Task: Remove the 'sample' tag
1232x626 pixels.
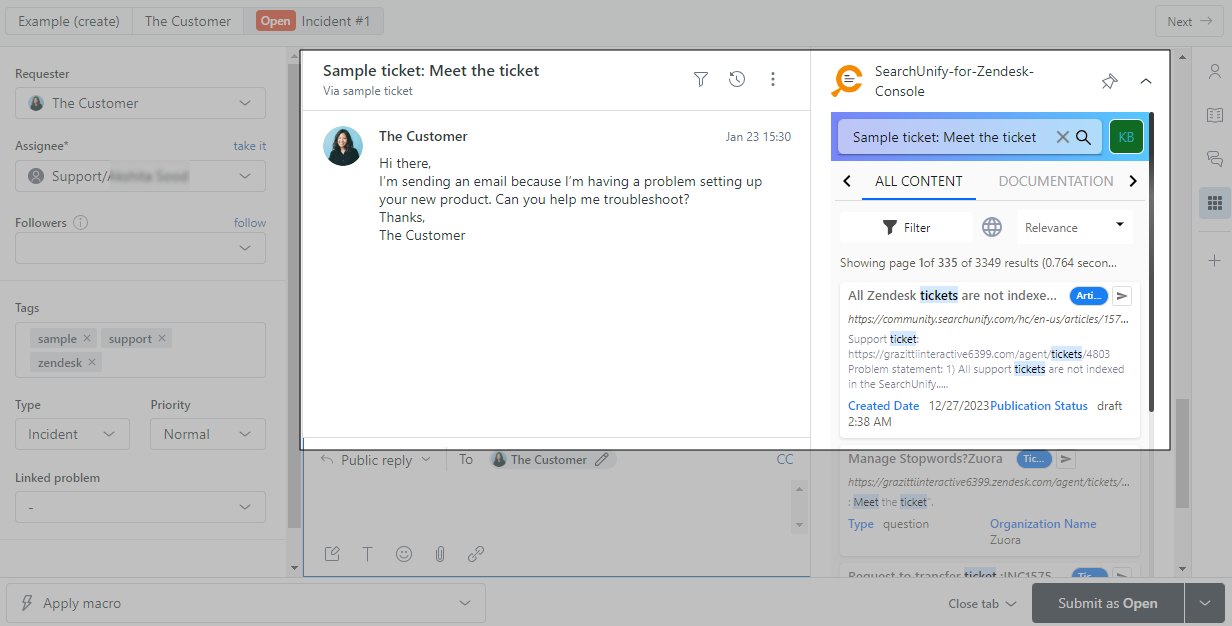Action: (x=87, y=339)
